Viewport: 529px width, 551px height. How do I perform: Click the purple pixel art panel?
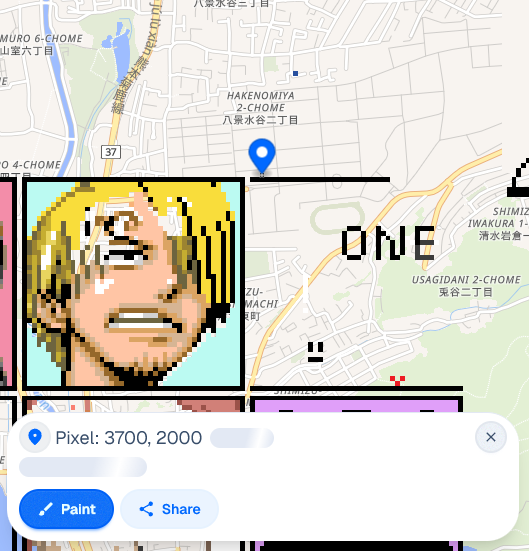pos(356,404)
